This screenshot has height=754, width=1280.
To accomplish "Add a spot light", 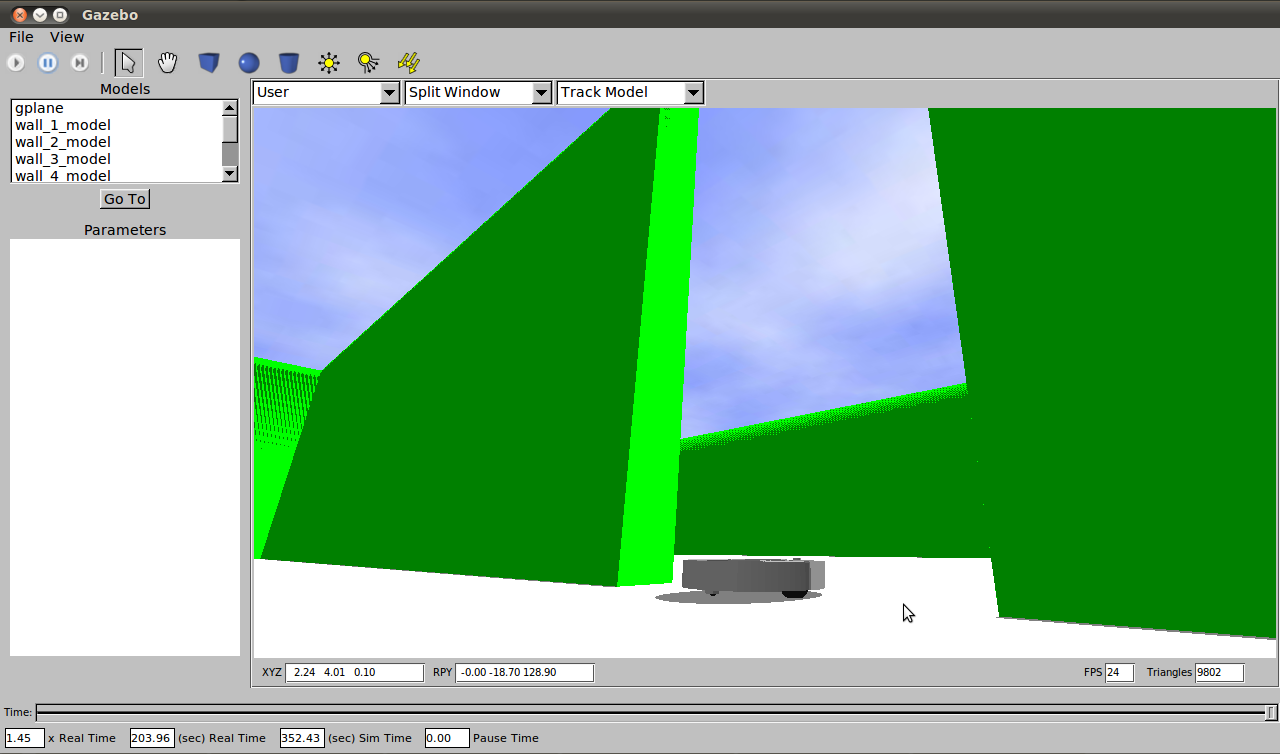I will 368,62.
